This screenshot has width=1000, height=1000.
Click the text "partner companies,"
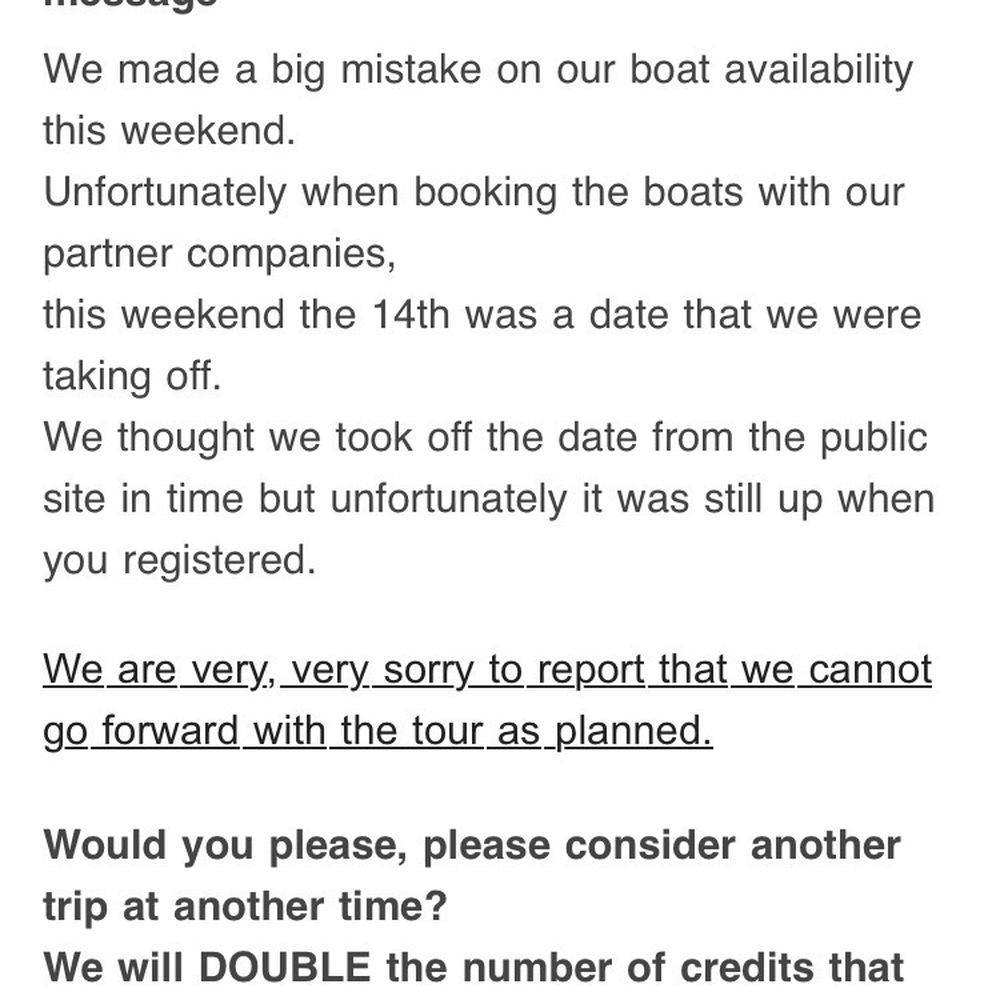tap(219, 255)
